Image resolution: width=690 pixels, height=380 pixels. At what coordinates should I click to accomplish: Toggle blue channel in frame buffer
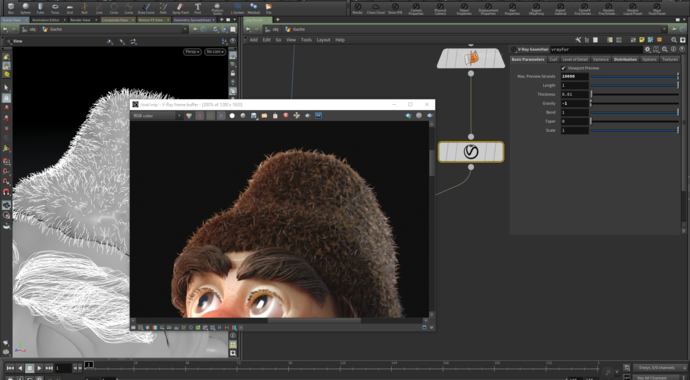221,116
